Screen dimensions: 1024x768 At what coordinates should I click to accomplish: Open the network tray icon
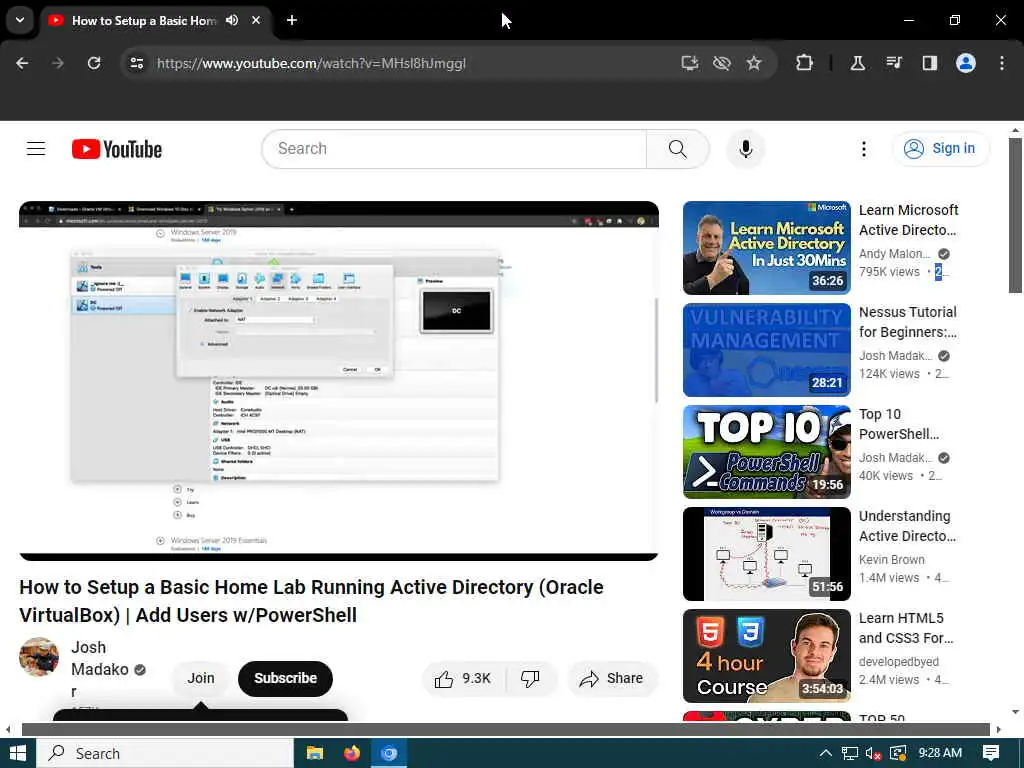[850, 754]
